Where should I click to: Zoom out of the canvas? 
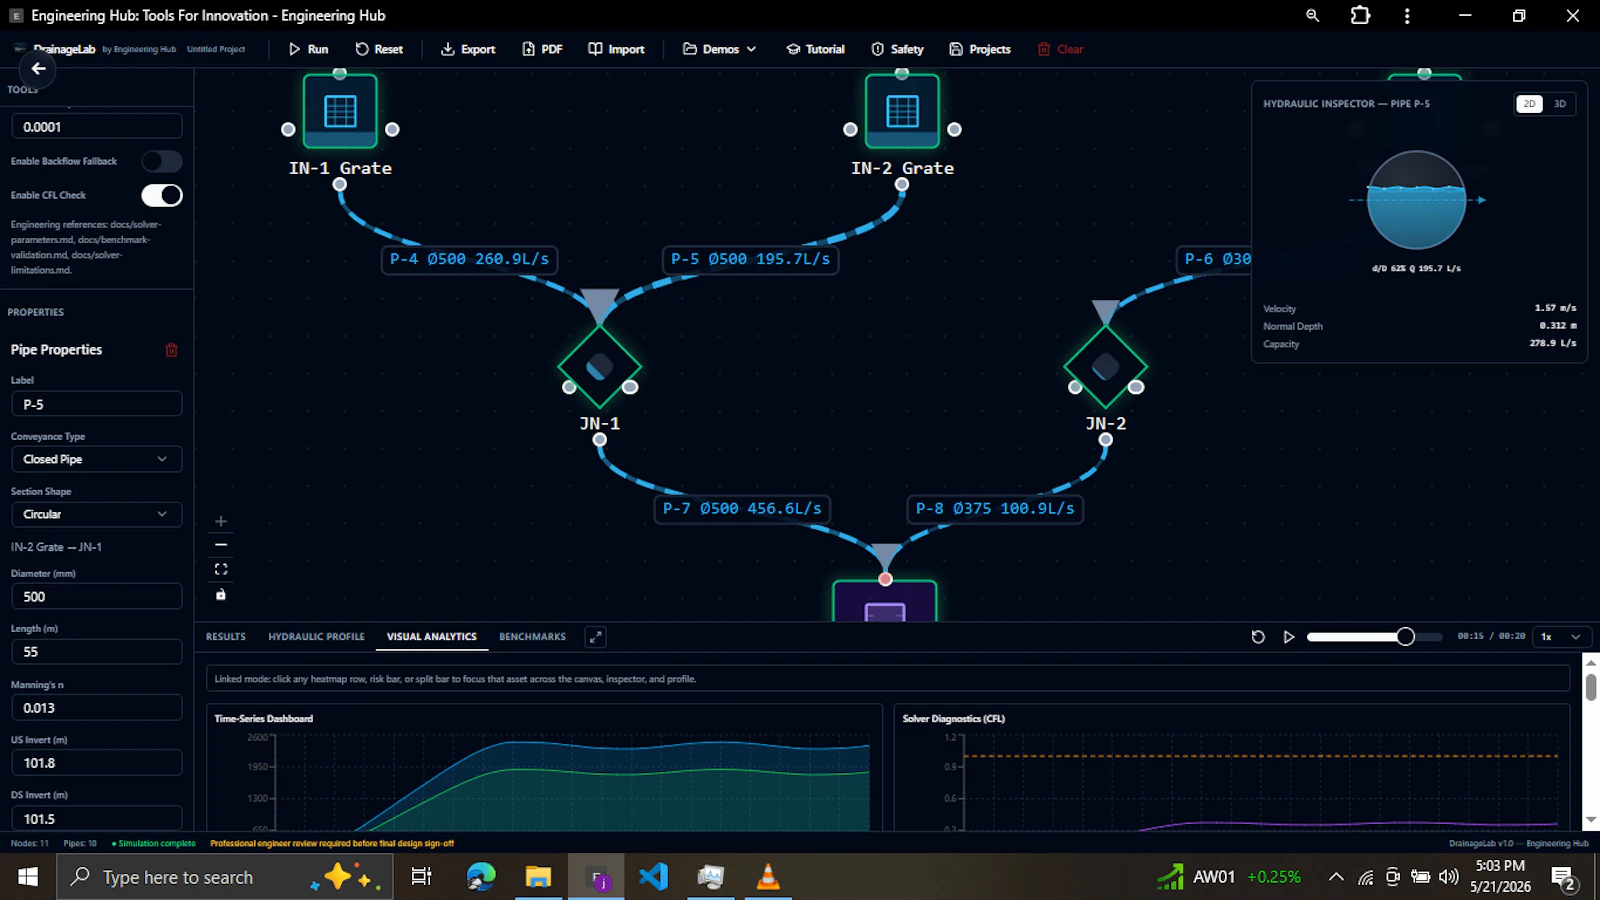221,545
